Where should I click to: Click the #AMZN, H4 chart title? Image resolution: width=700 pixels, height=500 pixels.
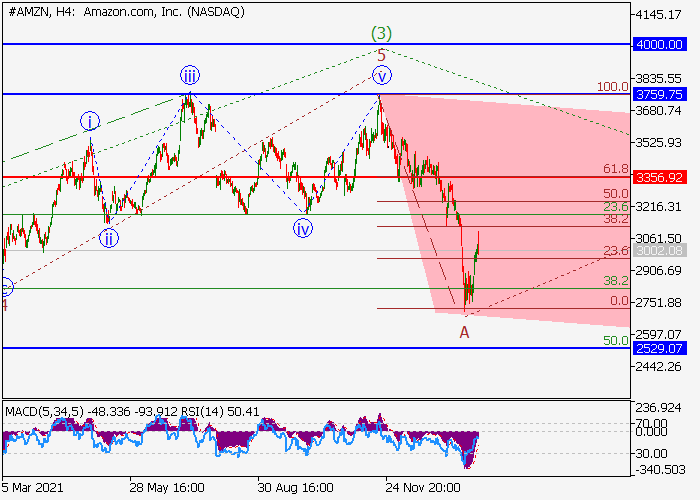tap(126, 12)
